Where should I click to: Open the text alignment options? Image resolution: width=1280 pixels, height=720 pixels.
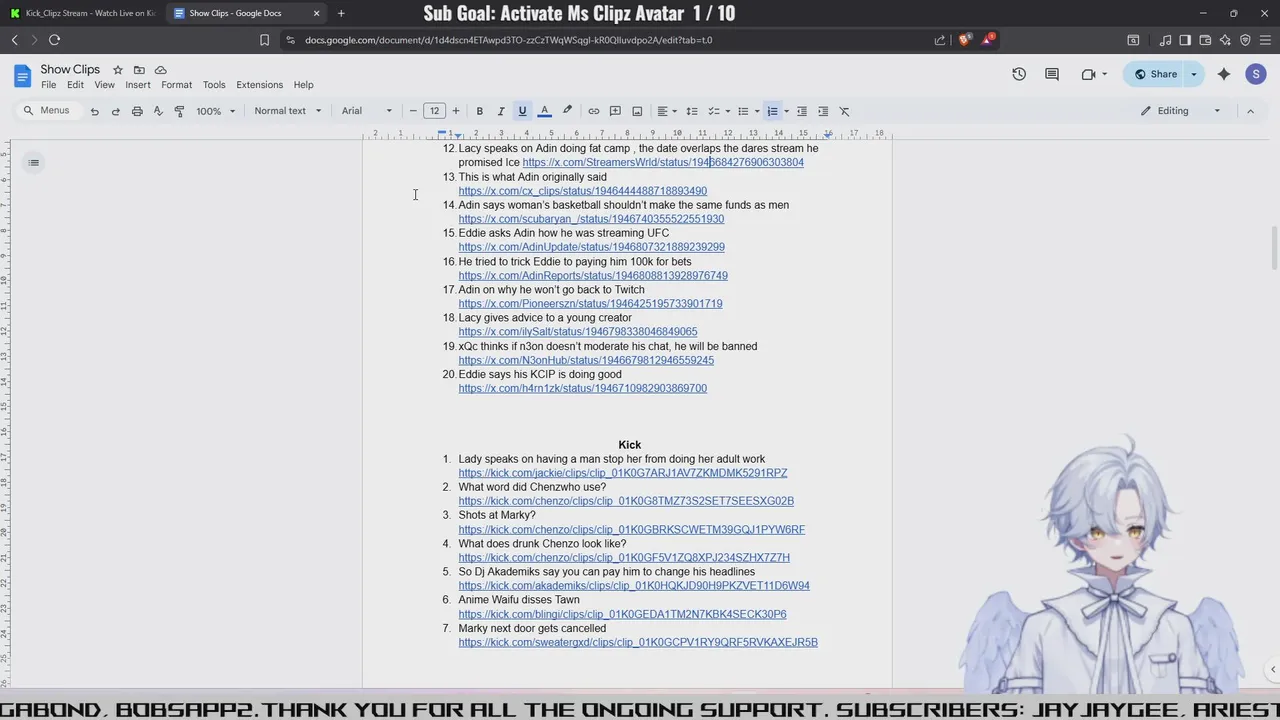tap(667, 111)
